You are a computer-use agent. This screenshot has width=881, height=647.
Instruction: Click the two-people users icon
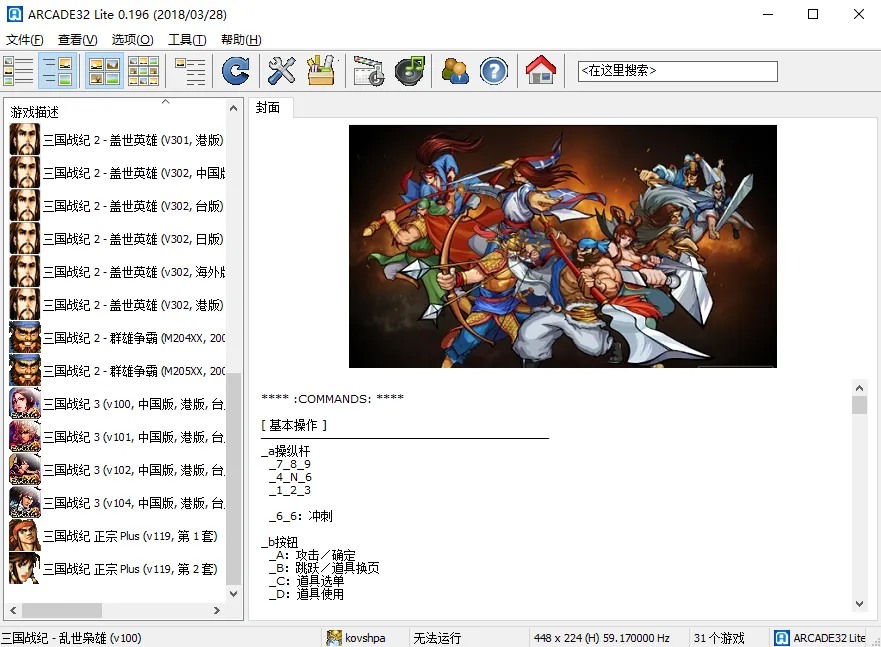pyautogui.click(x=455, y=71)
